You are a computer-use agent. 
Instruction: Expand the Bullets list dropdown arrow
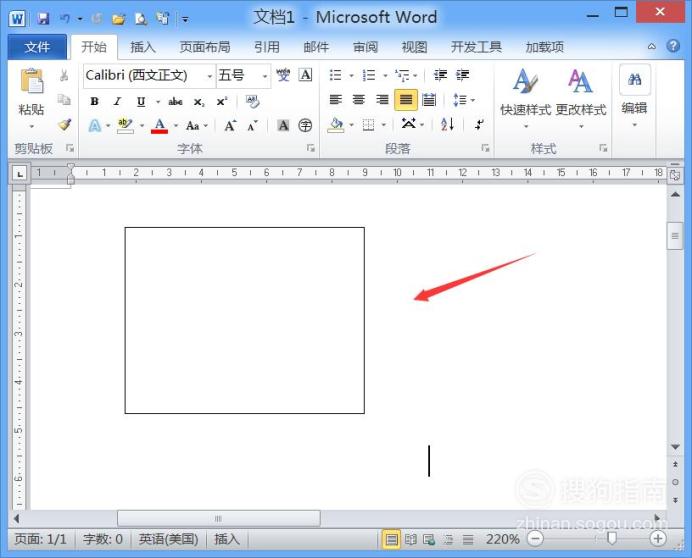(351, 76)
